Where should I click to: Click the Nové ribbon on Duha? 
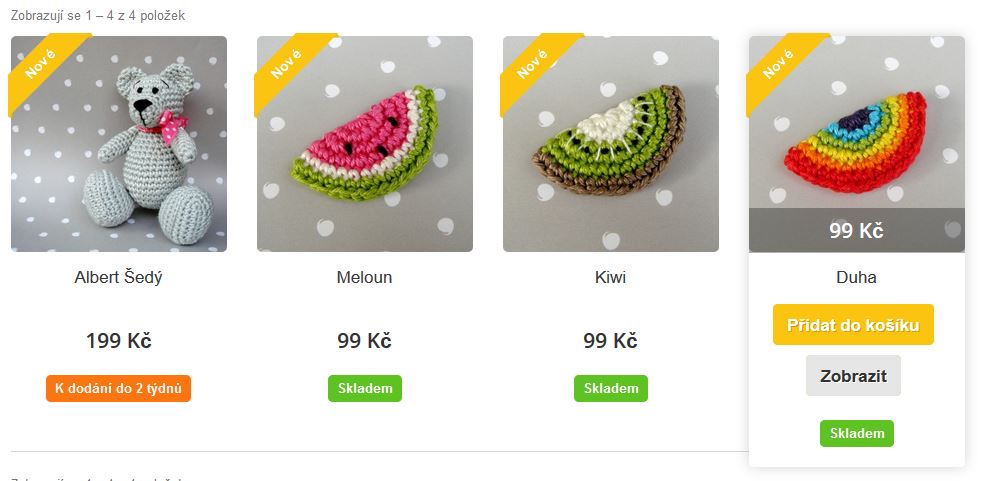click(x=779, y=64)
